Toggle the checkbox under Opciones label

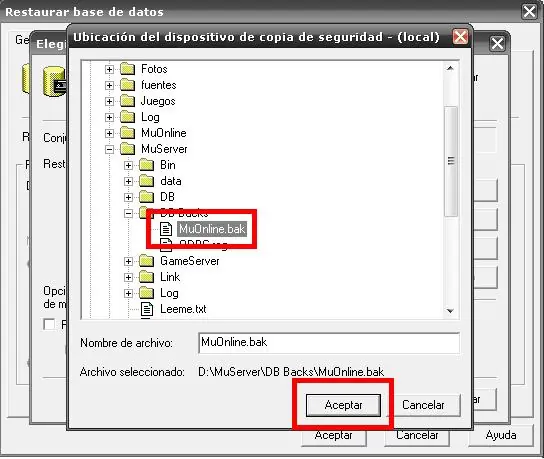(49, 324)
